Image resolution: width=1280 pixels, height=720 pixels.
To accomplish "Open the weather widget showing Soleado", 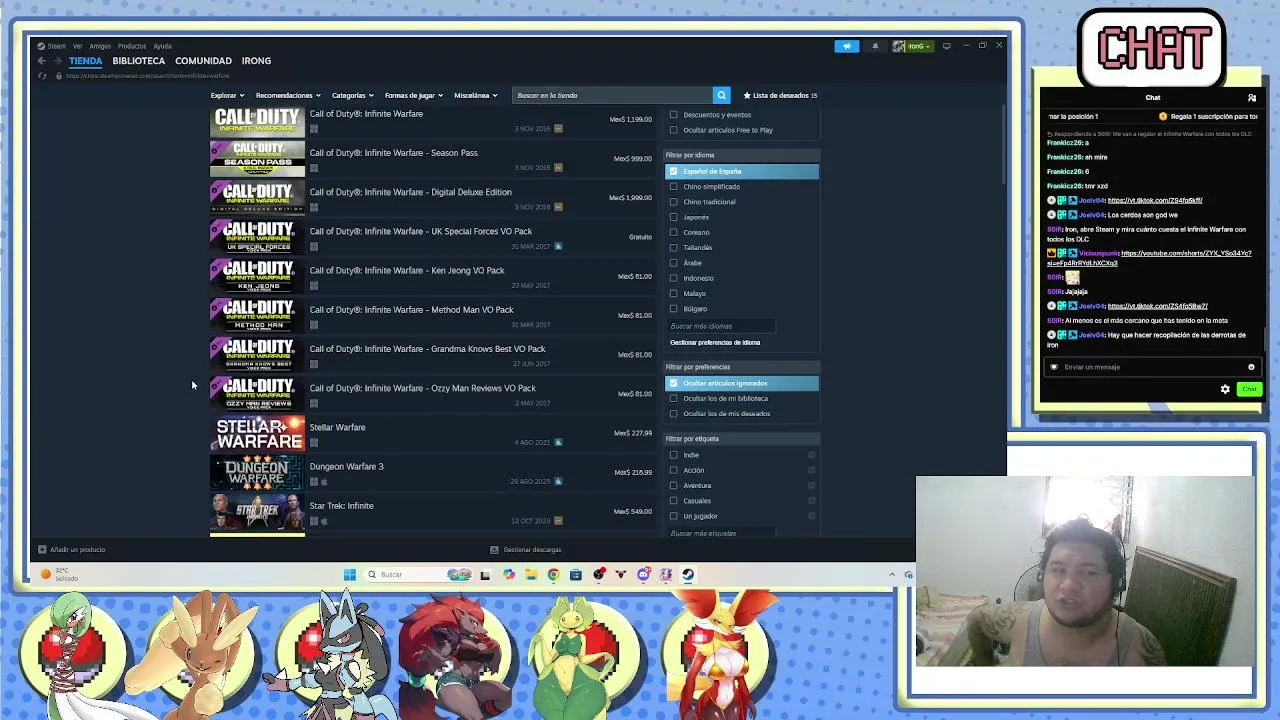I will click(60, 574).
